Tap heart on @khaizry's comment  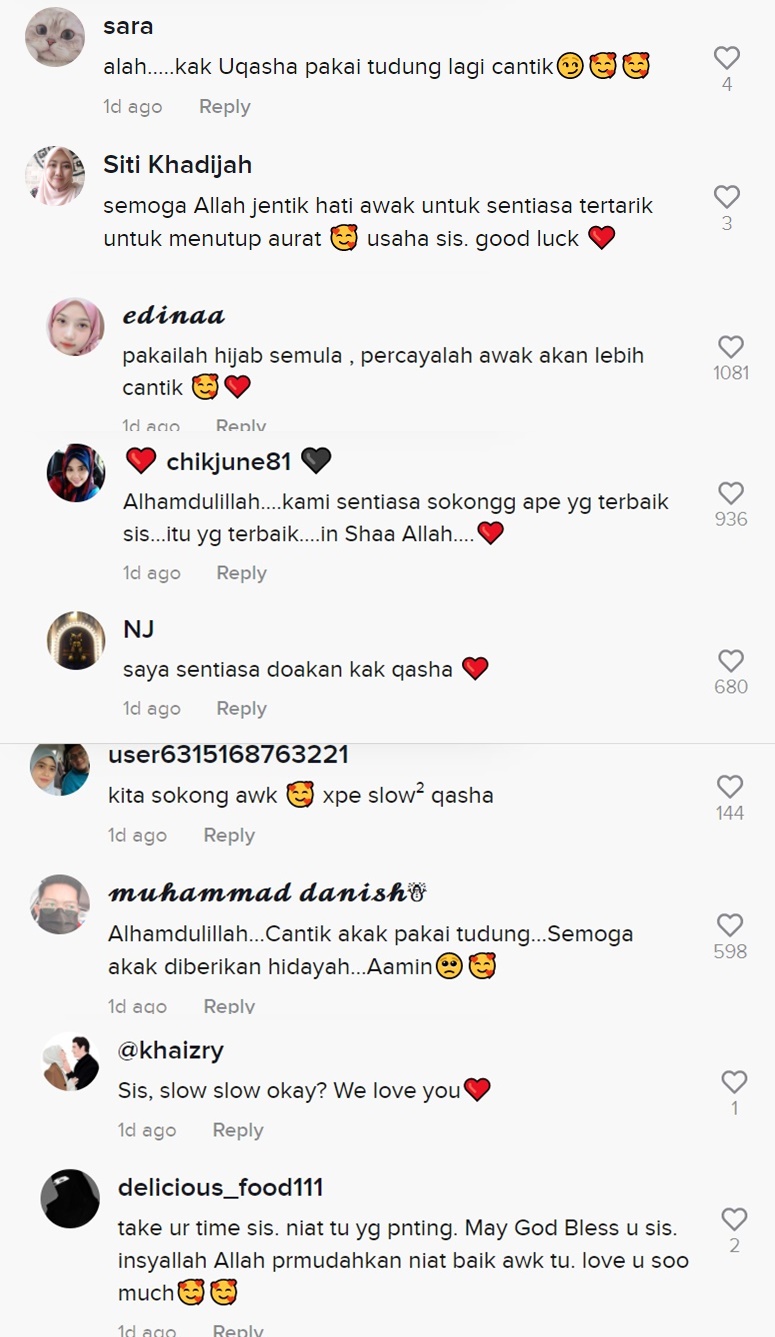(x=734, y=1081)
